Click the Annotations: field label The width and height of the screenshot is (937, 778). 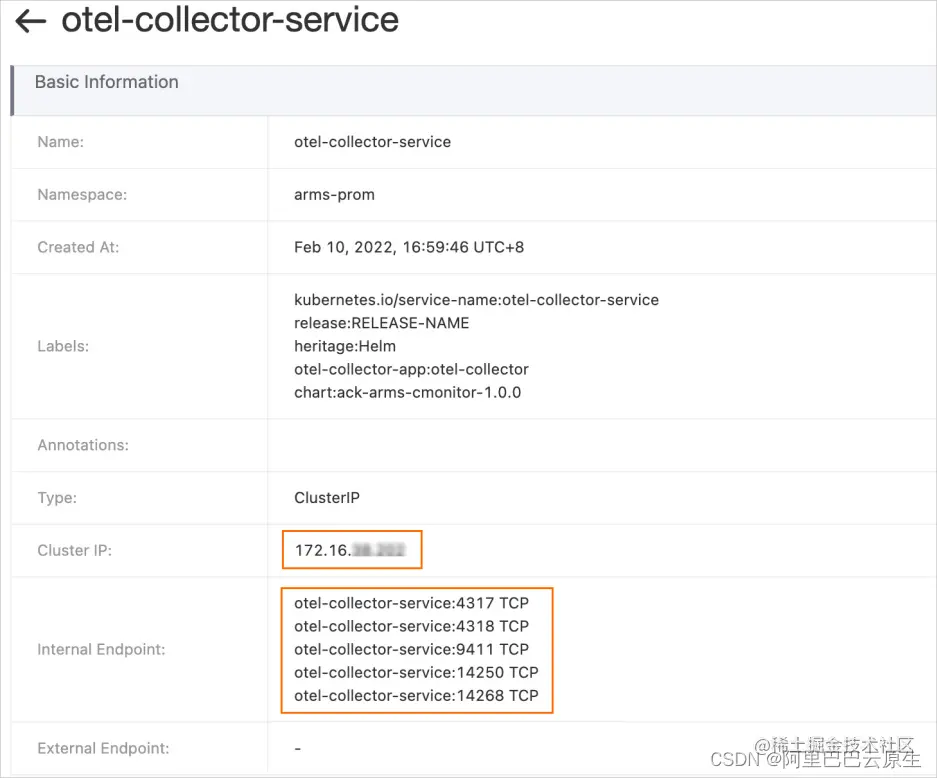tap(83, 445)
